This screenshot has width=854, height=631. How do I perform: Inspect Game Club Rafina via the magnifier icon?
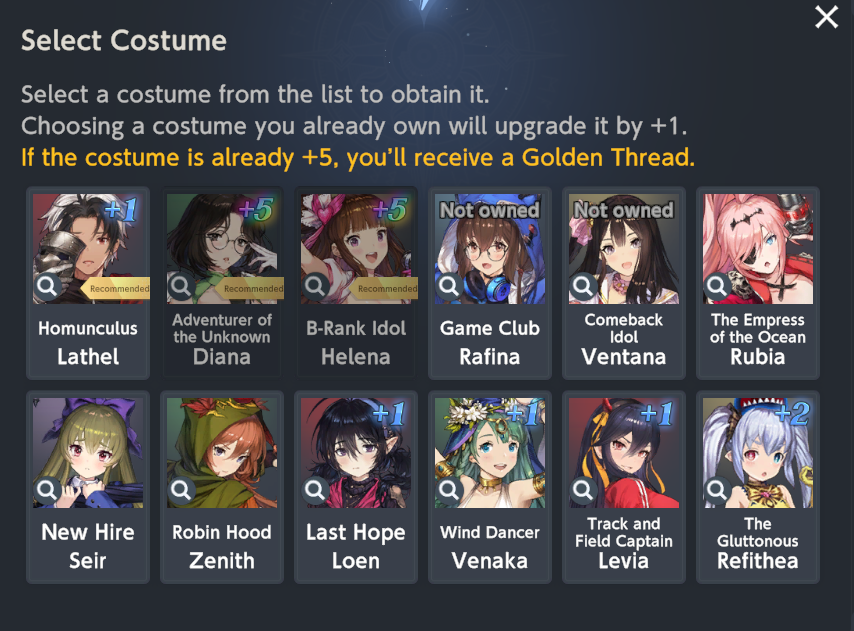[x=449, y=286]
